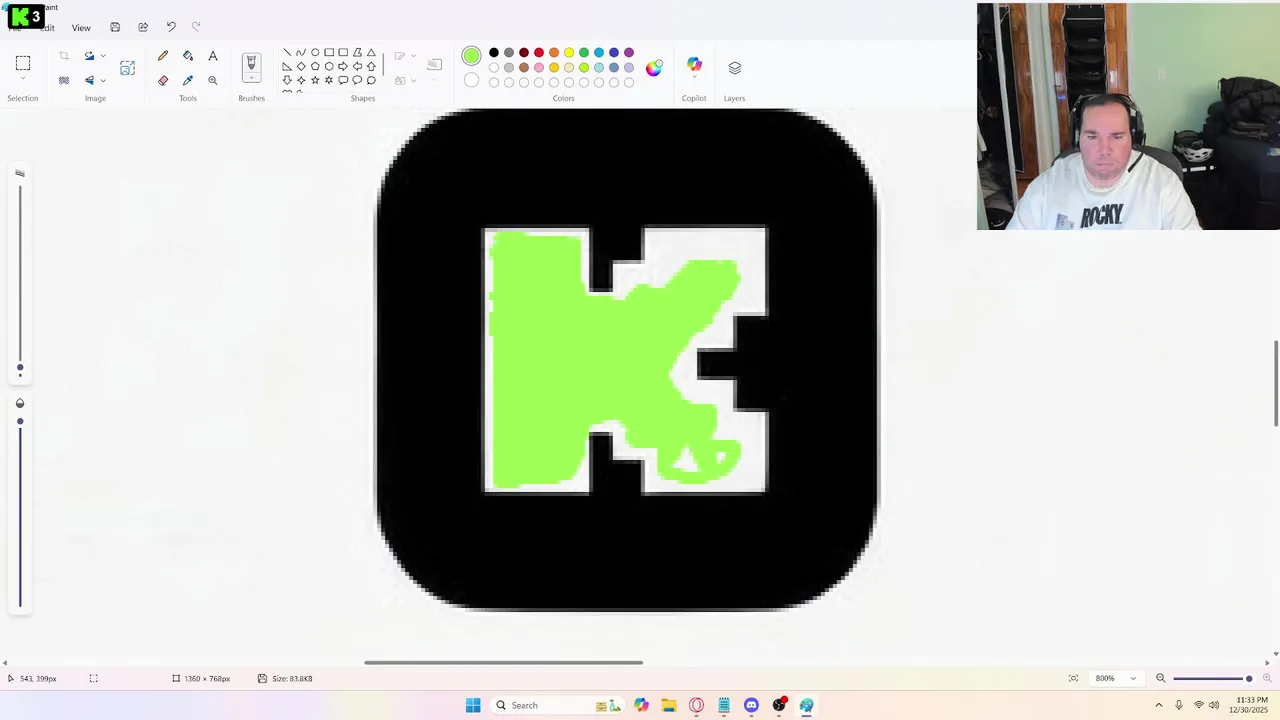
Task: Select the Eraser tool
Action: [x=163, y=80]
